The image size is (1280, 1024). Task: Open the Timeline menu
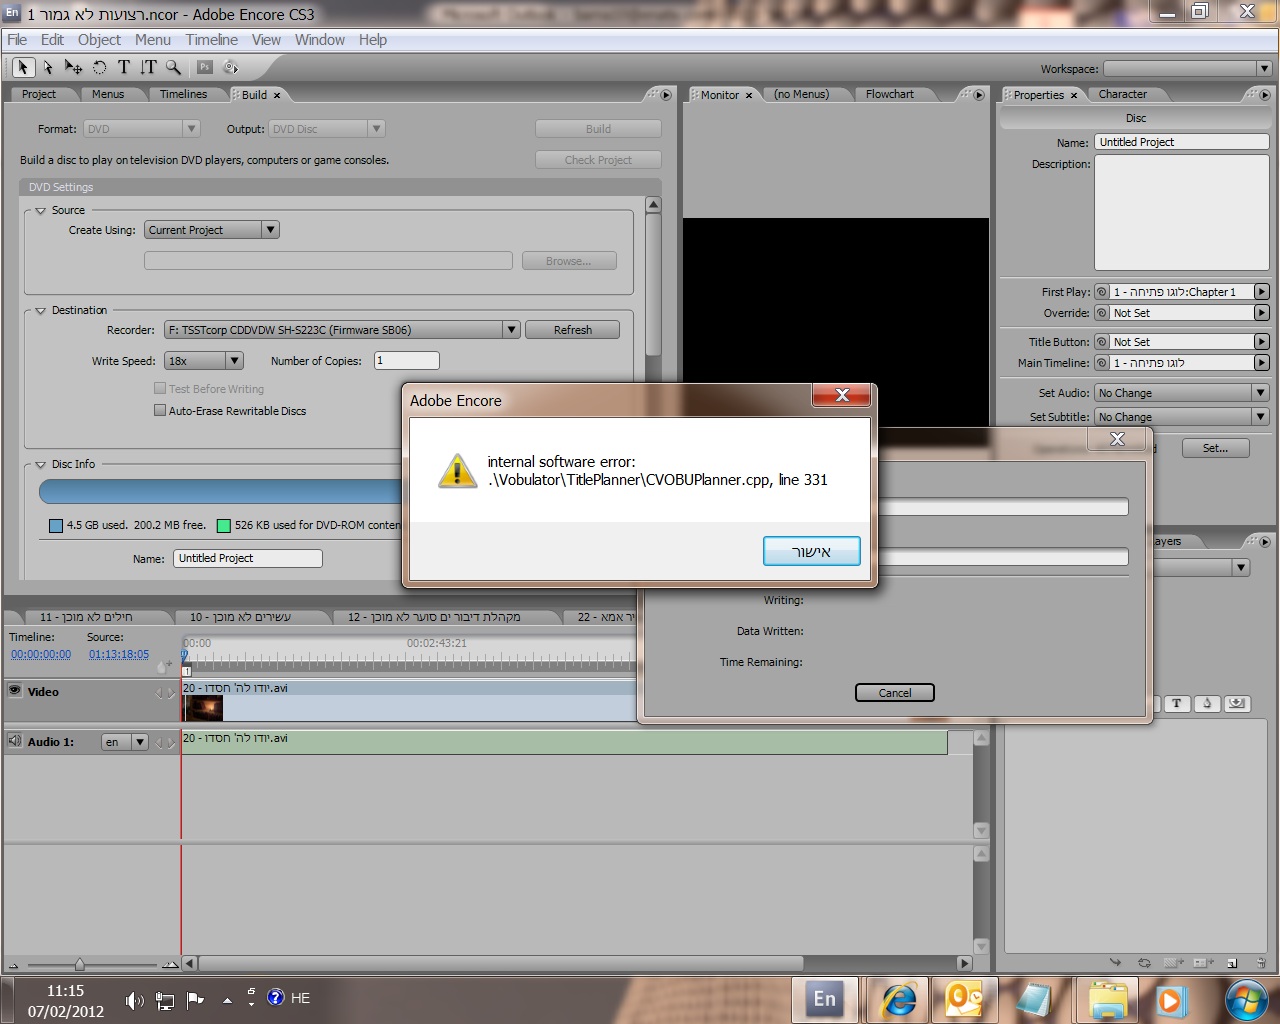[x=212, y=40]
